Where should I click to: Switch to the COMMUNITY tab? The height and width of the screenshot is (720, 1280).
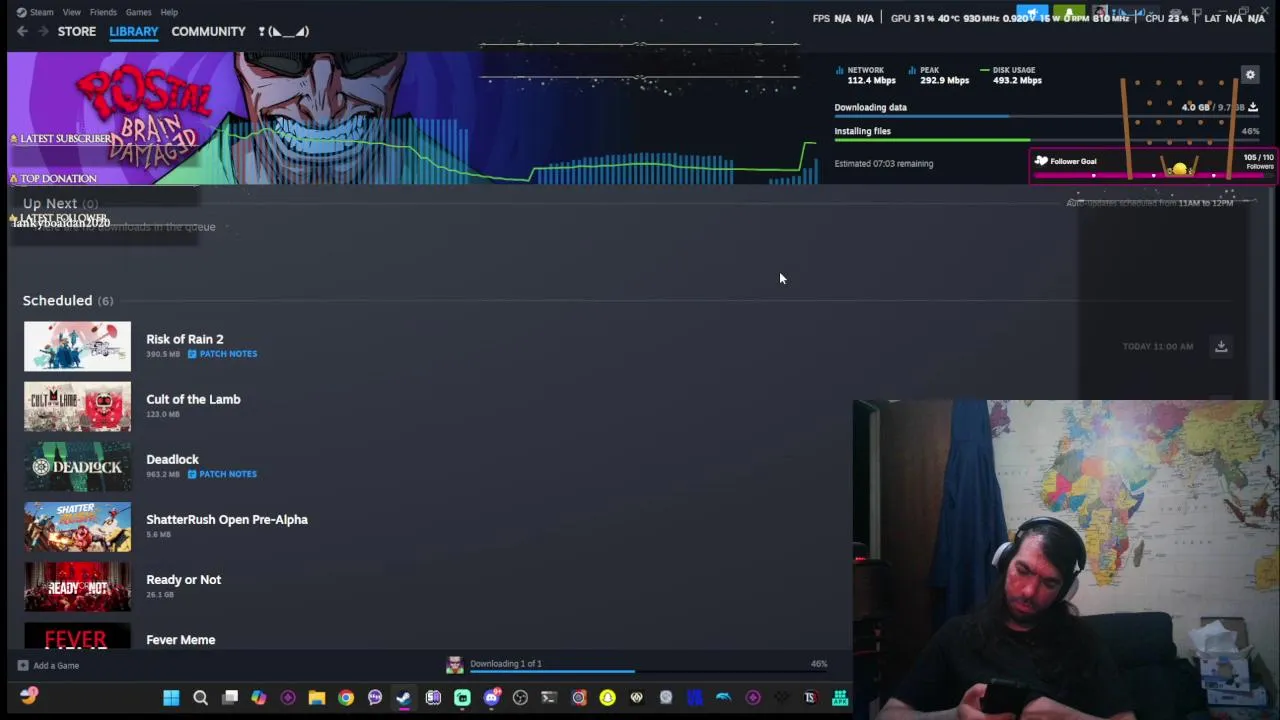[x=208, y=32]
